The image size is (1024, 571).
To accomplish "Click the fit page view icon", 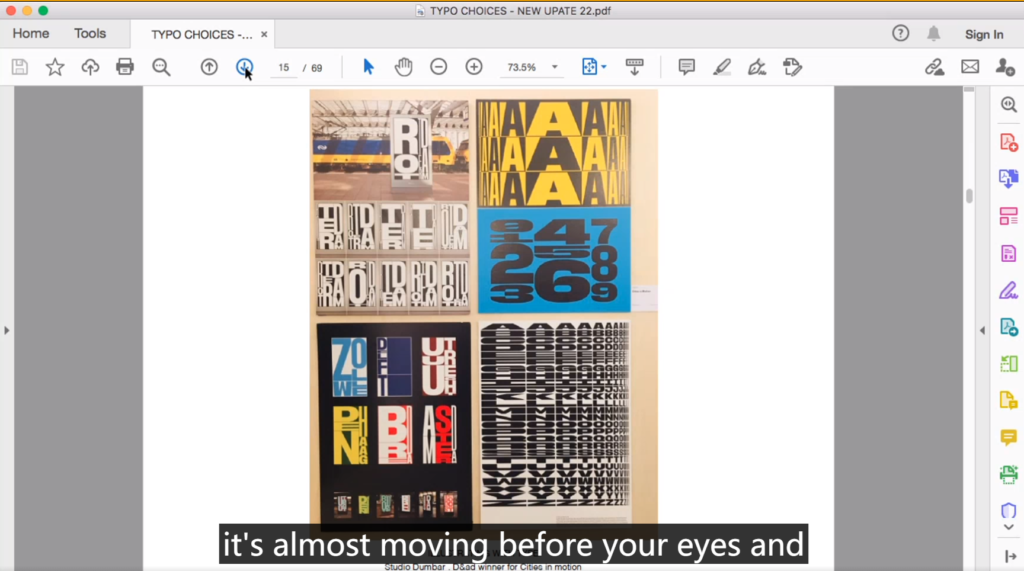I will tap(589, 67).
